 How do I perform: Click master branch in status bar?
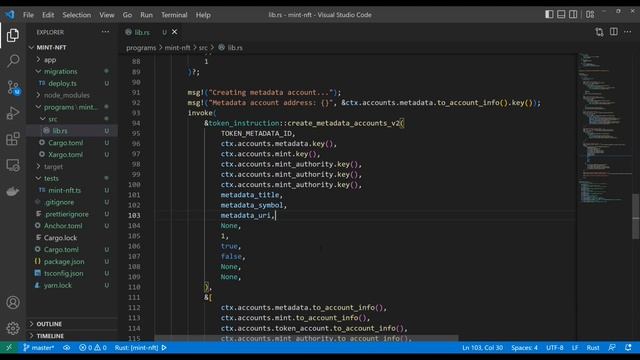39,348
